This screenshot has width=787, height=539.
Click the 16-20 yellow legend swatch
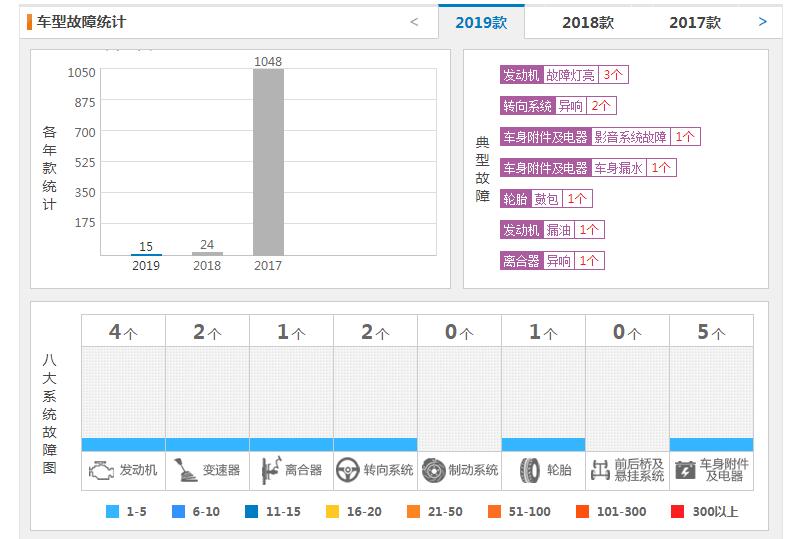(332, 511)
